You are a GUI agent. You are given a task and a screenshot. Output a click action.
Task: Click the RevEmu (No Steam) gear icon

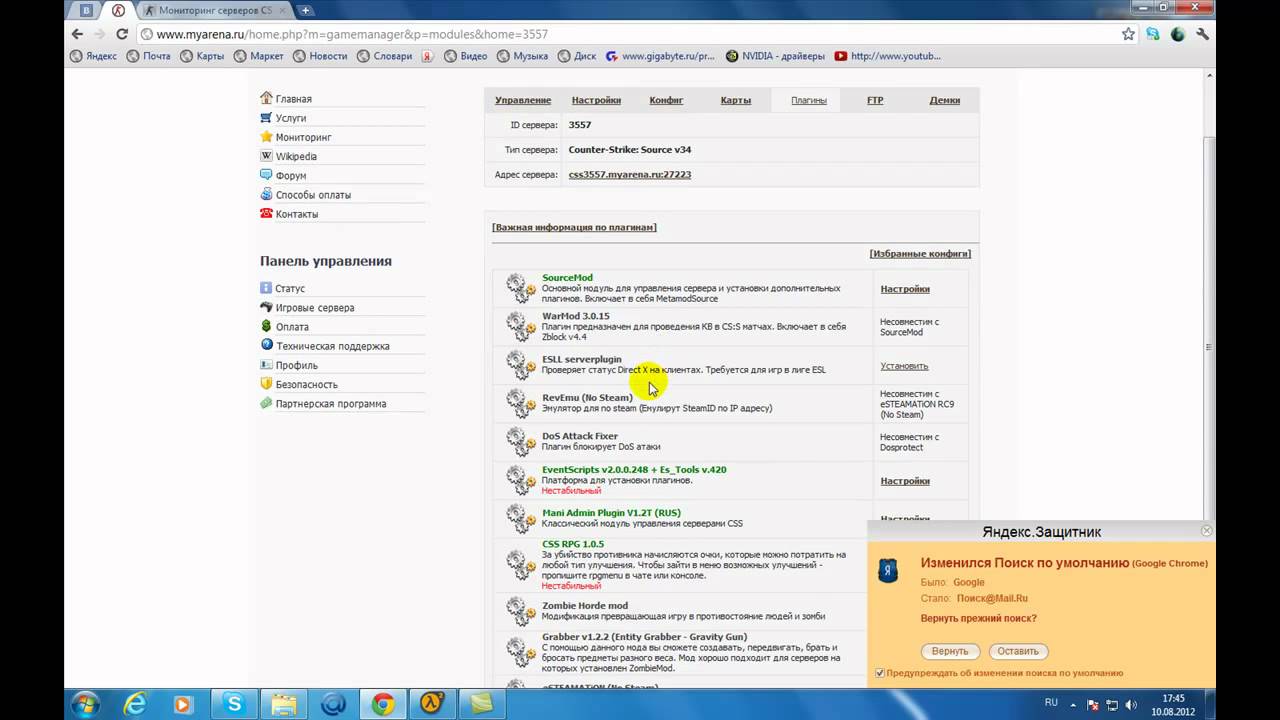click(x=520, y=403)
